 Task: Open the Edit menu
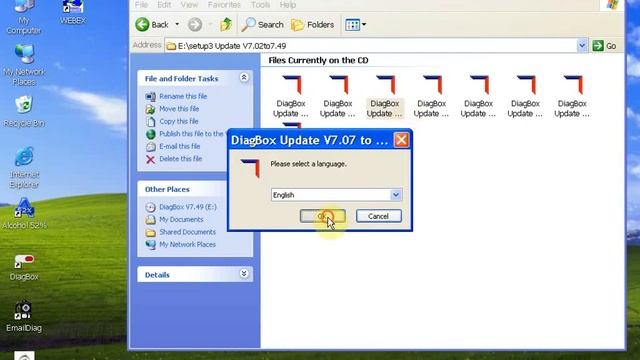tap(164, 5)
